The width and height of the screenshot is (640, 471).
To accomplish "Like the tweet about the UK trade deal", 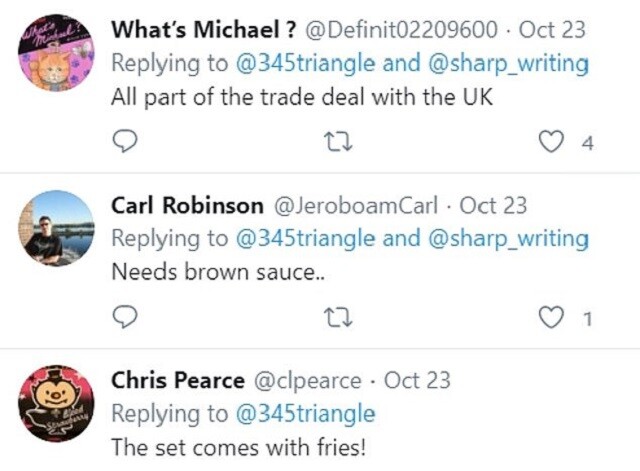I will point(550,143).
